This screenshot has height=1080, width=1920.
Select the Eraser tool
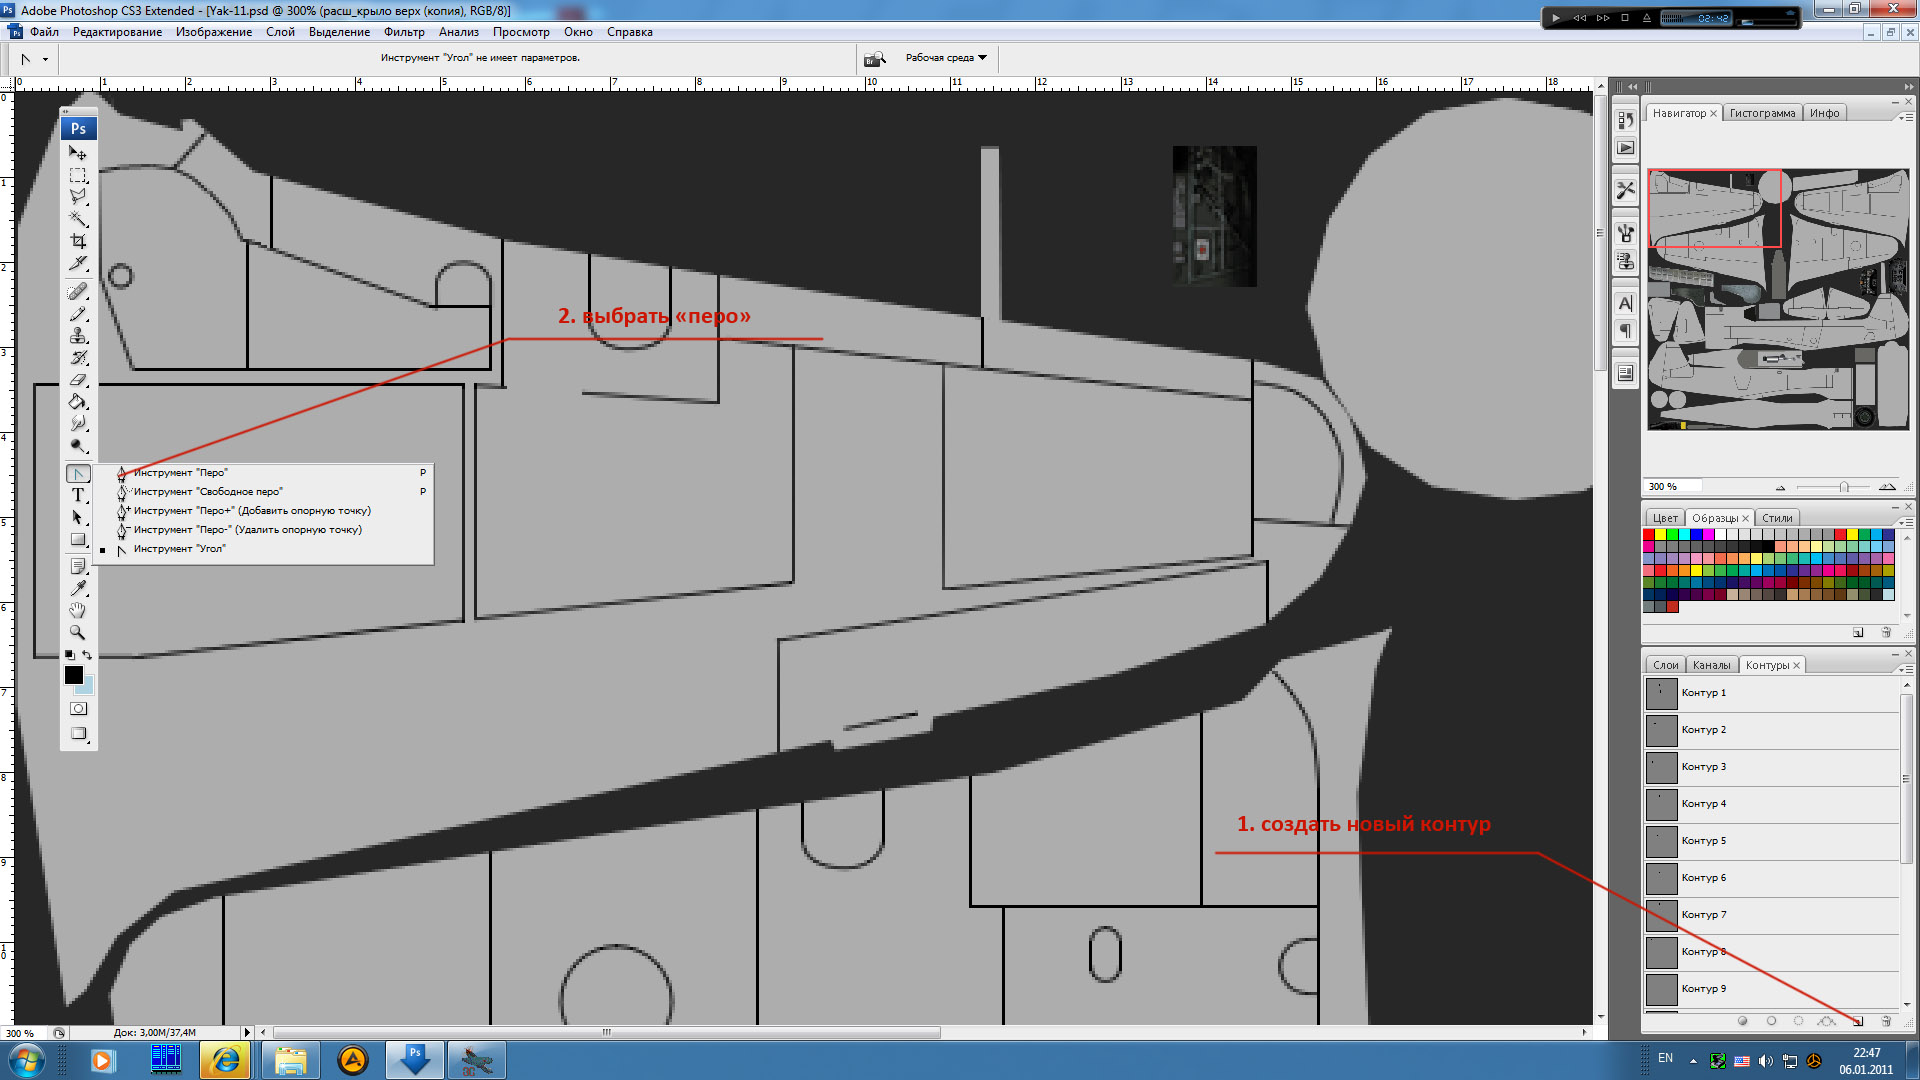(x=78, y=380)
